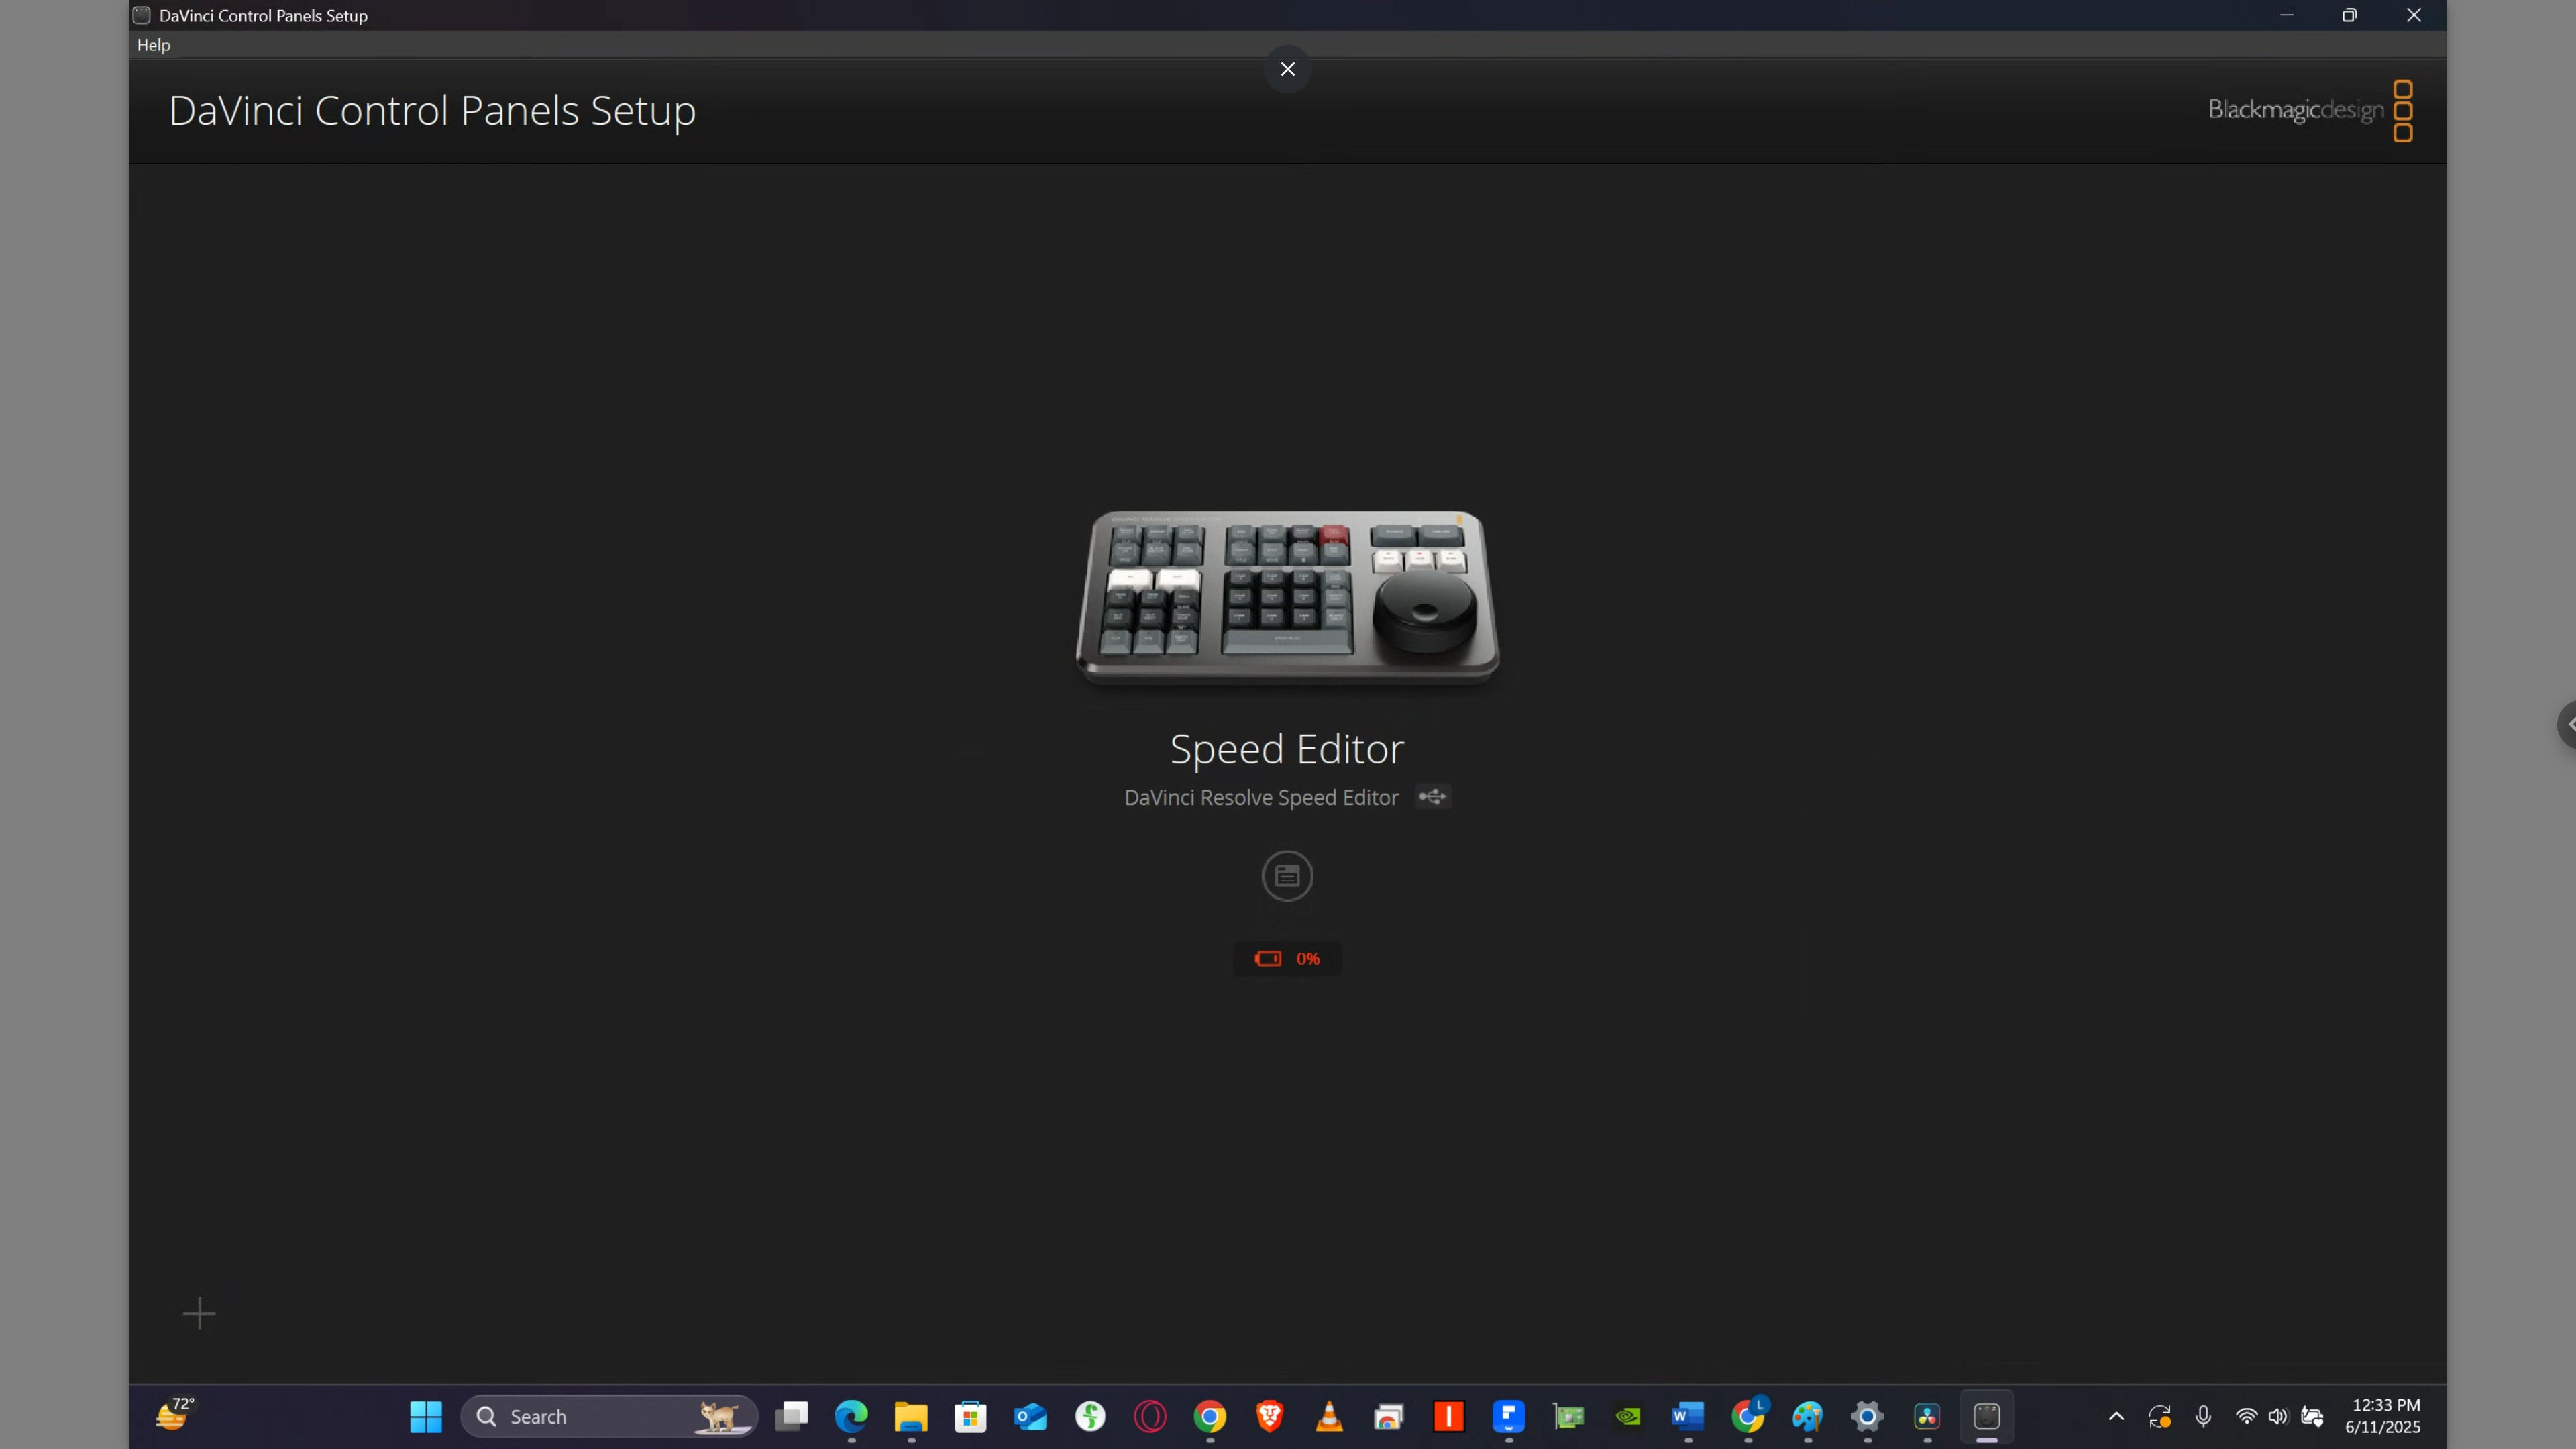Open File Explorer from the taskbar
The width and height of the screenshot is (2576, 1449).
911,1416
